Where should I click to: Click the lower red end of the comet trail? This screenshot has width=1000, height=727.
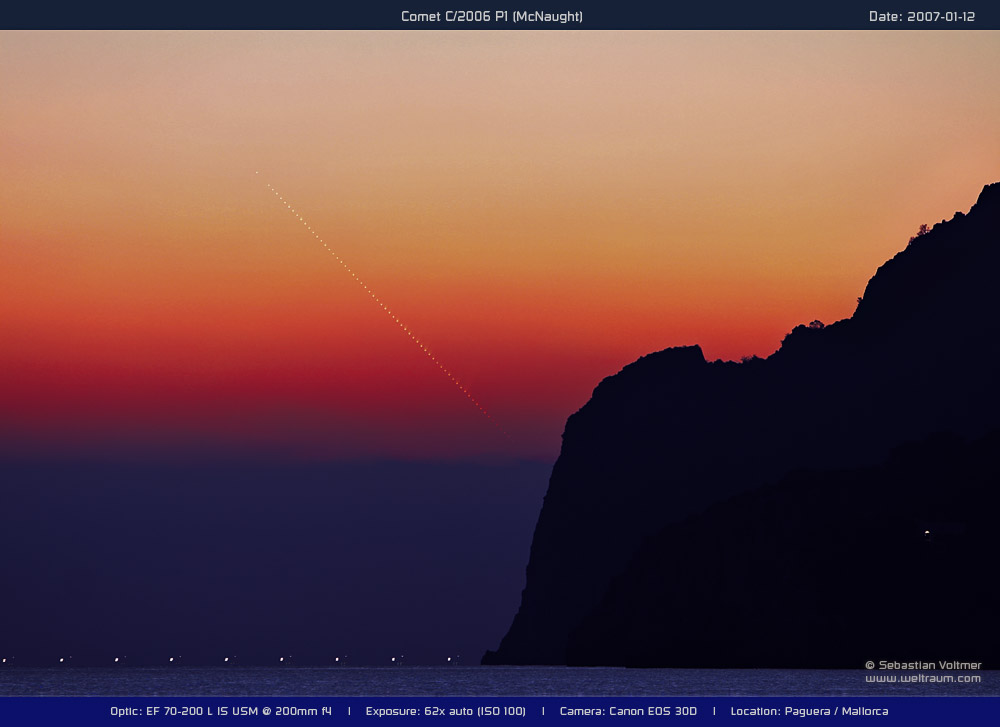[505, 435]
